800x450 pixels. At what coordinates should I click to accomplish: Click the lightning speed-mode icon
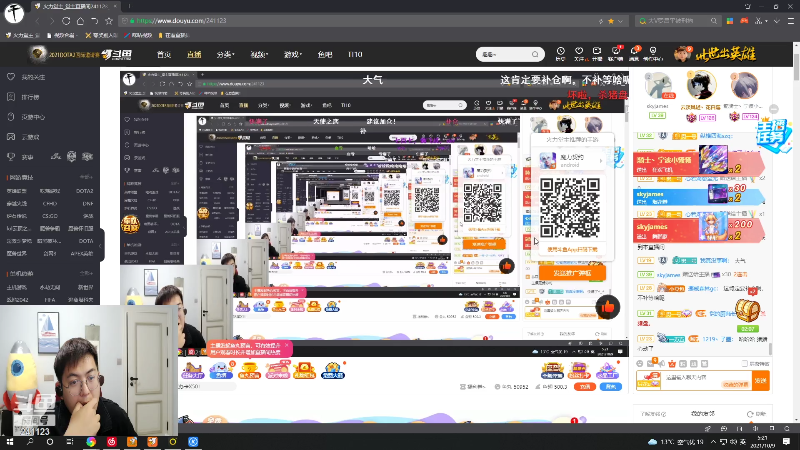pyautogui.click(x=601, y=21)
